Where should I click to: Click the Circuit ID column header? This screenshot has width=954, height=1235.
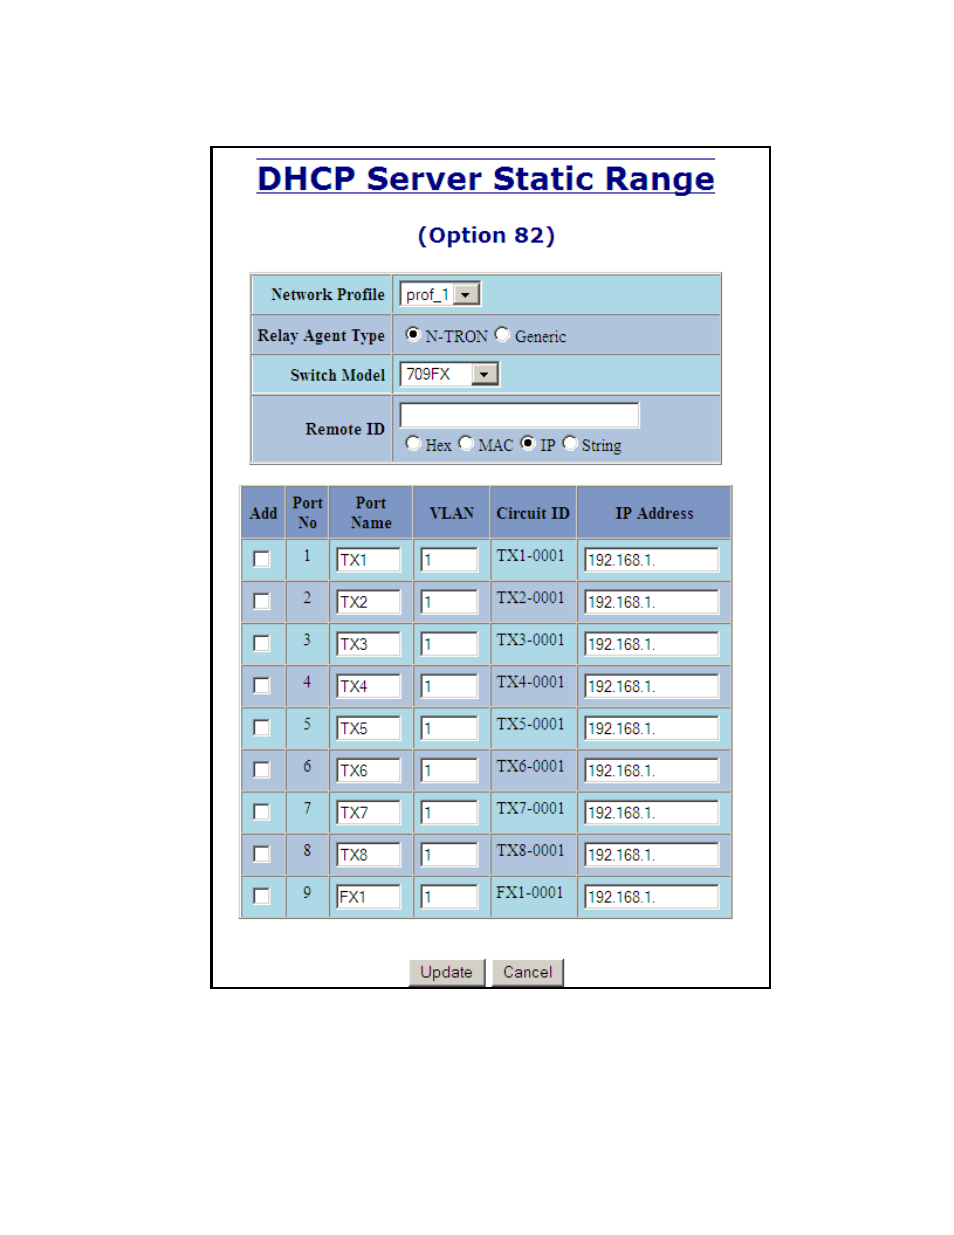(533, 513)
